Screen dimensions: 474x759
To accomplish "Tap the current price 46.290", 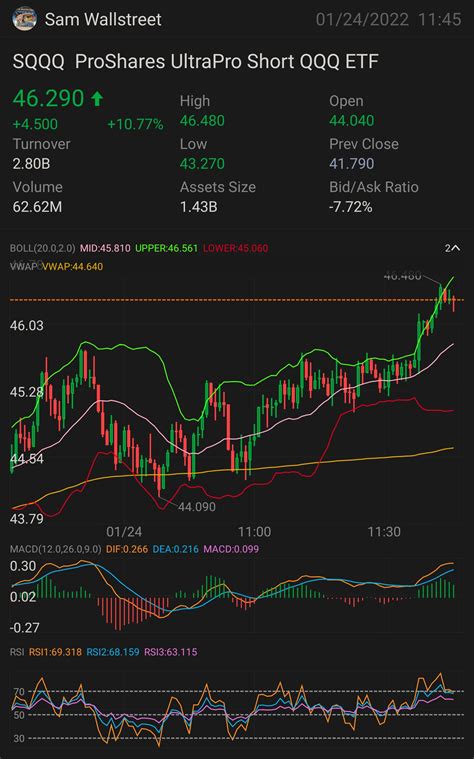I will 48,98.
